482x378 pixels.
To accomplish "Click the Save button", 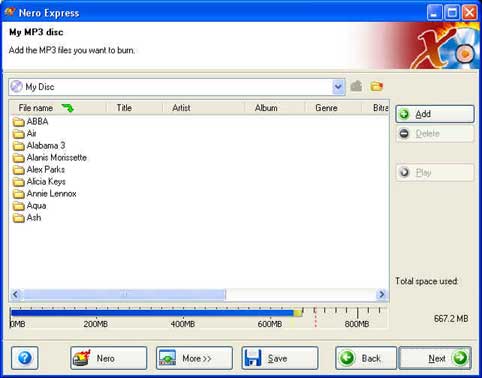I will 280,358.
